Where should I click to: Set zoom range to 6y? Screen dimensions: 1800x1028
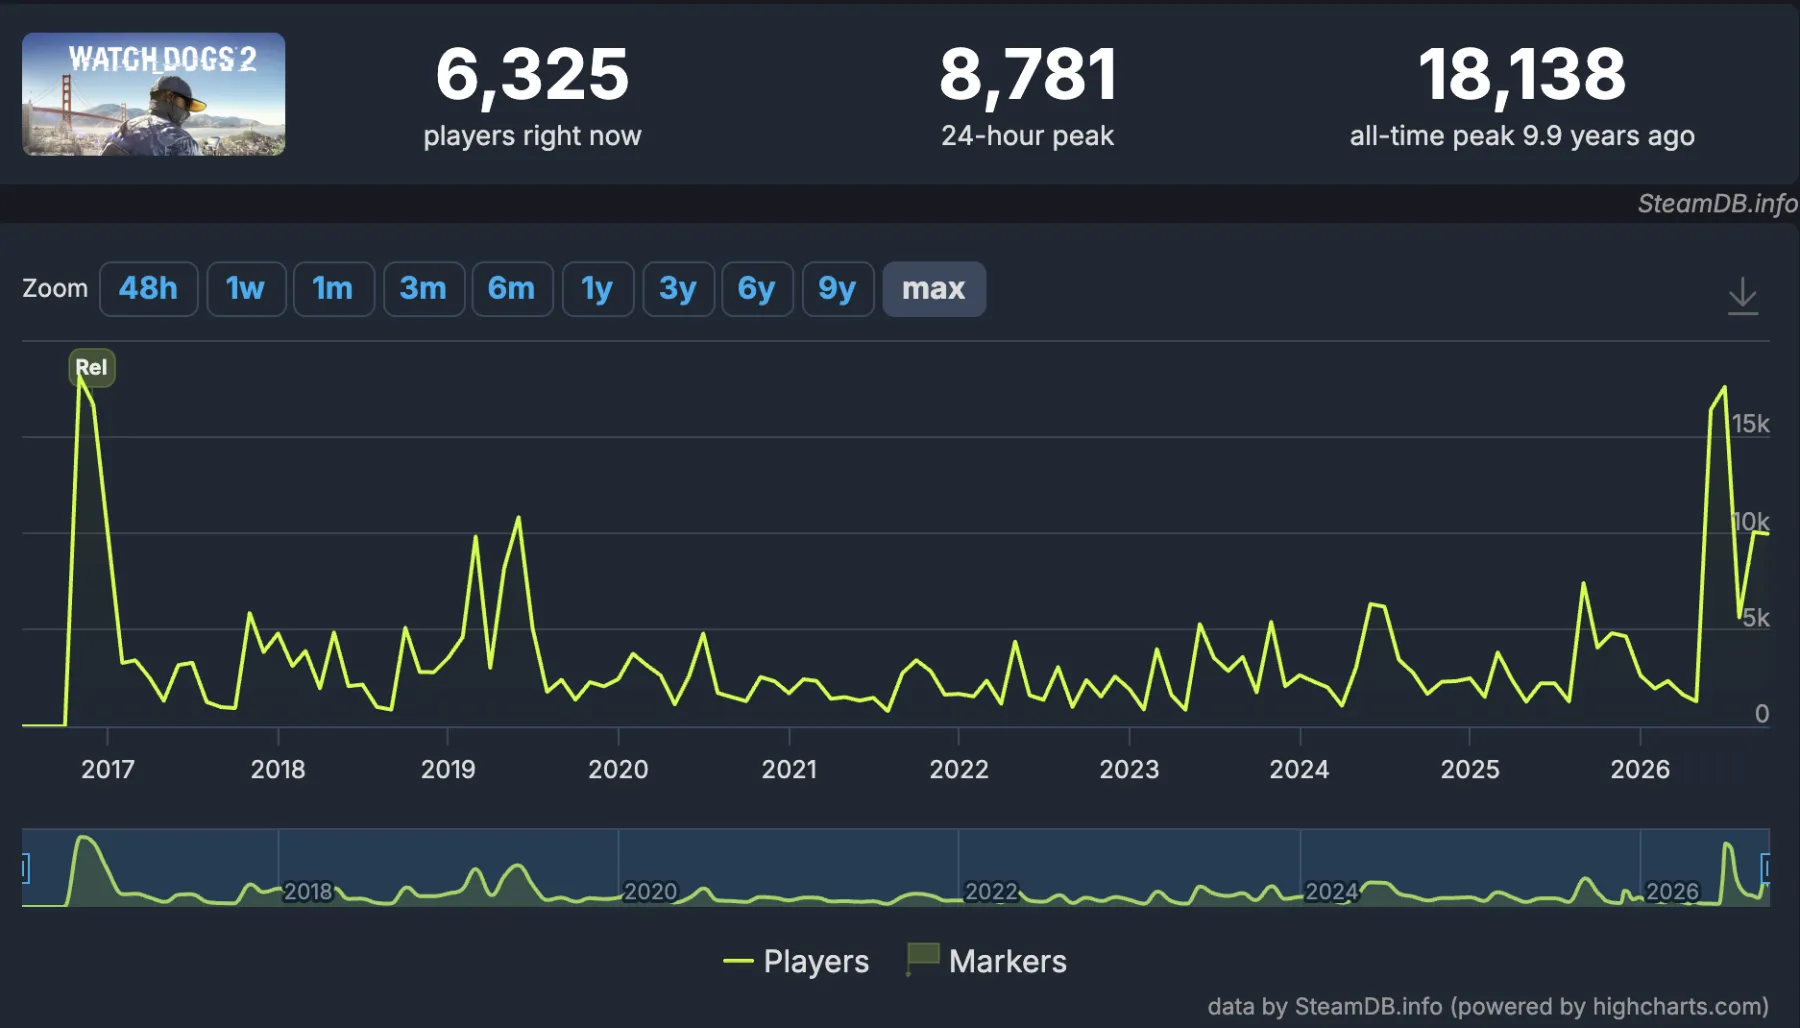(x=757, y=289)
